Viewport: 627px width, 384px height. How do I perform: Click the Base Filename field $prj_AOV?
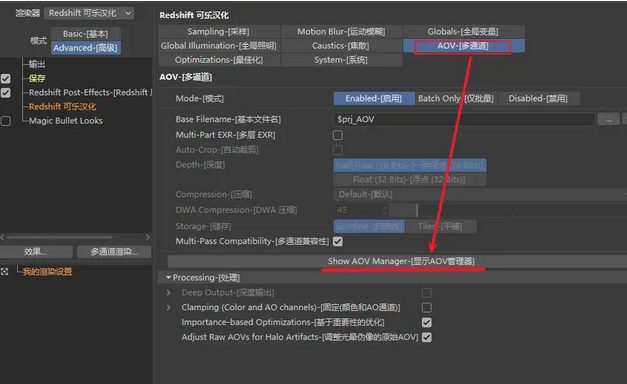click(464, 119)
